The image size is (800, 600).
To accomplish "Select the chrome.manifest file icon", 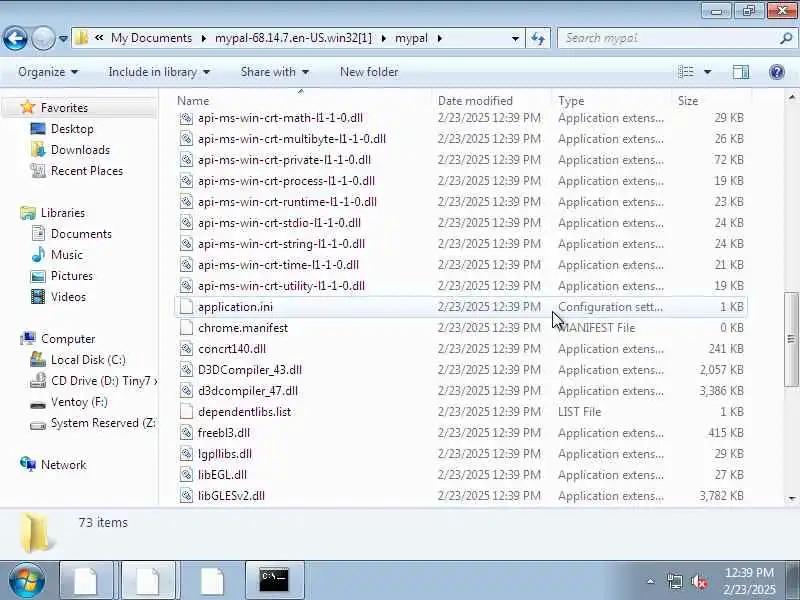I will pyautogui.click(x=187, y=328).
